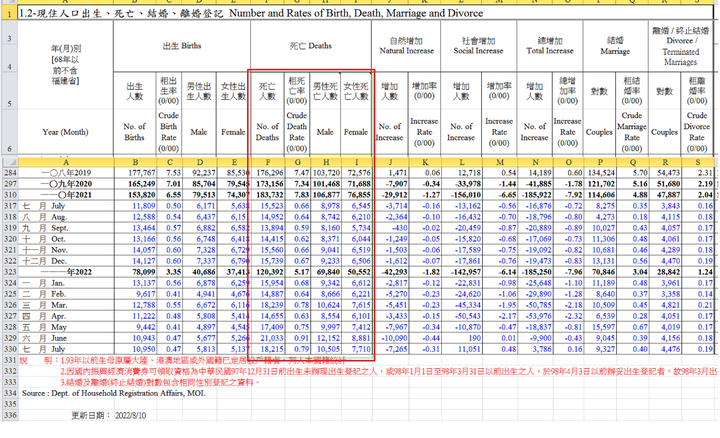Select cell "3,786" total increase in row 330
The height and width of the screenshot is (438, 720).
[534, 349]
